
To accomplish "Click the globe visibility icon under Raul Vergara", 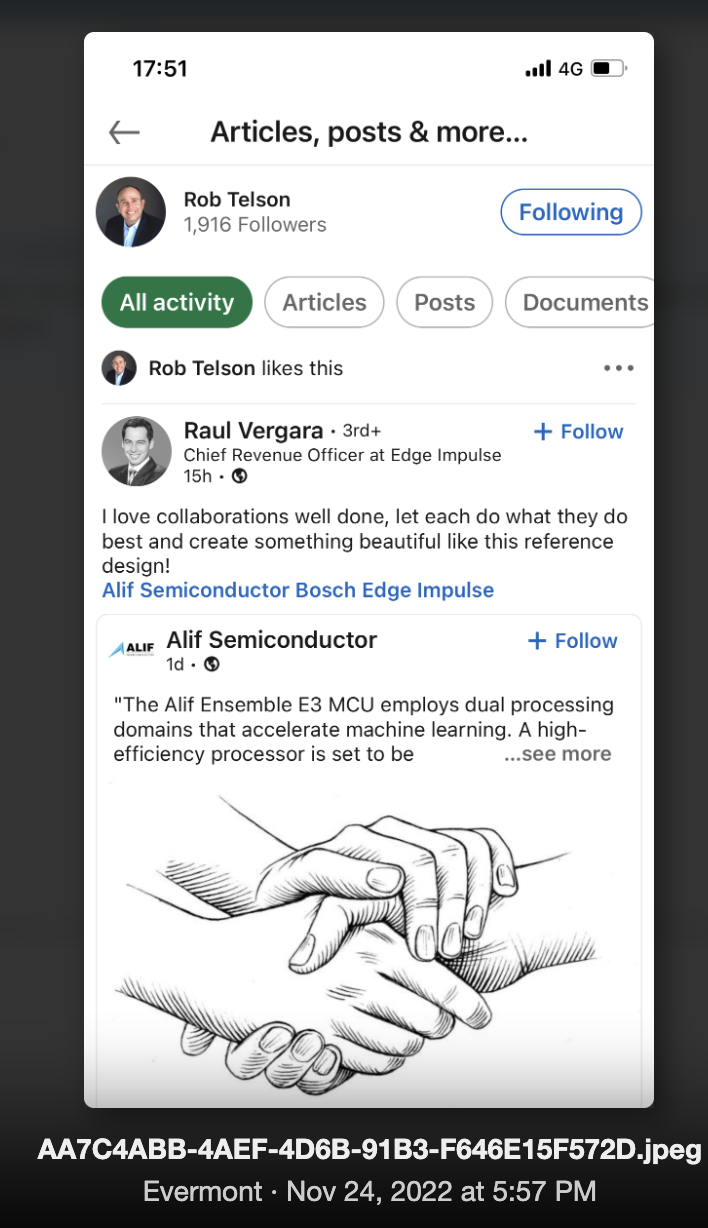I will pos(239,476).
